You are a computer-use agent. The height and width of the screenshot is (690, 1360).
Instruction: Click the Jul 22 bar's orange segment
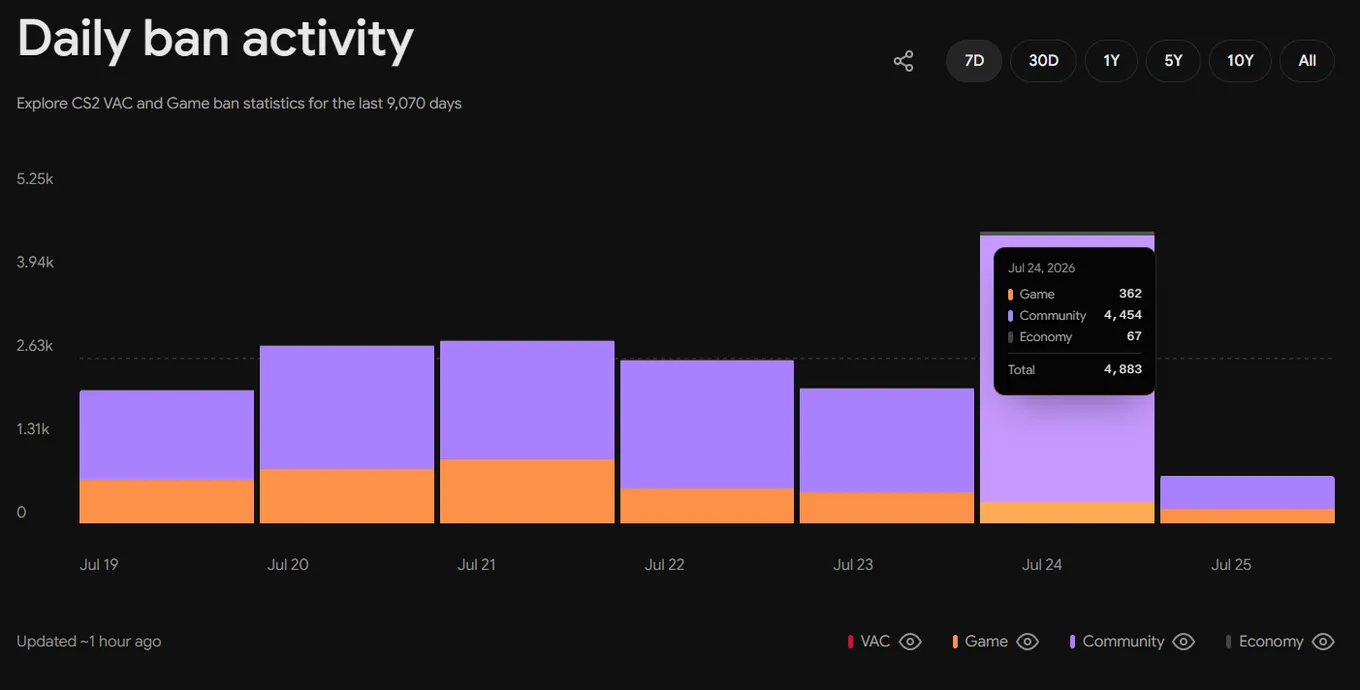click(x=707, y=506)
